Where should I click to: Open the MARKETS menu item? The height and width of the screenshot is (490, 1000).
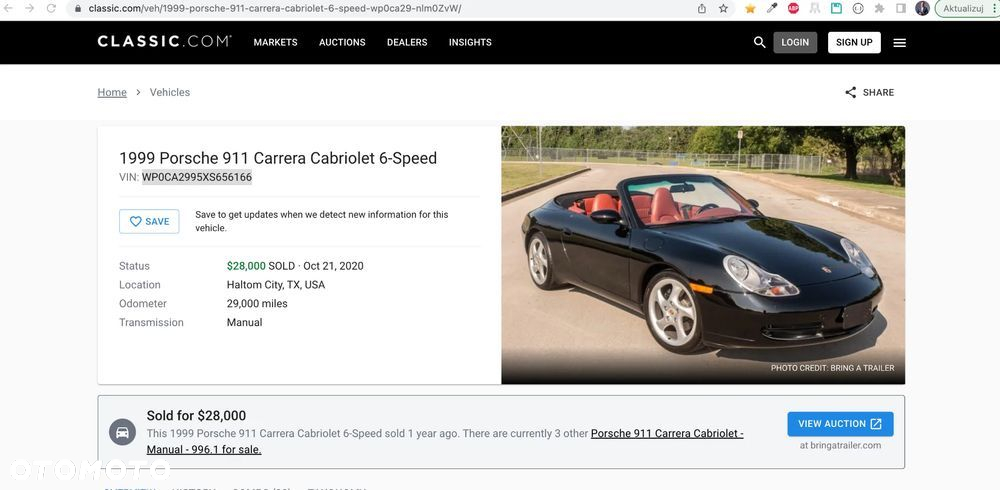coord(276,42)
